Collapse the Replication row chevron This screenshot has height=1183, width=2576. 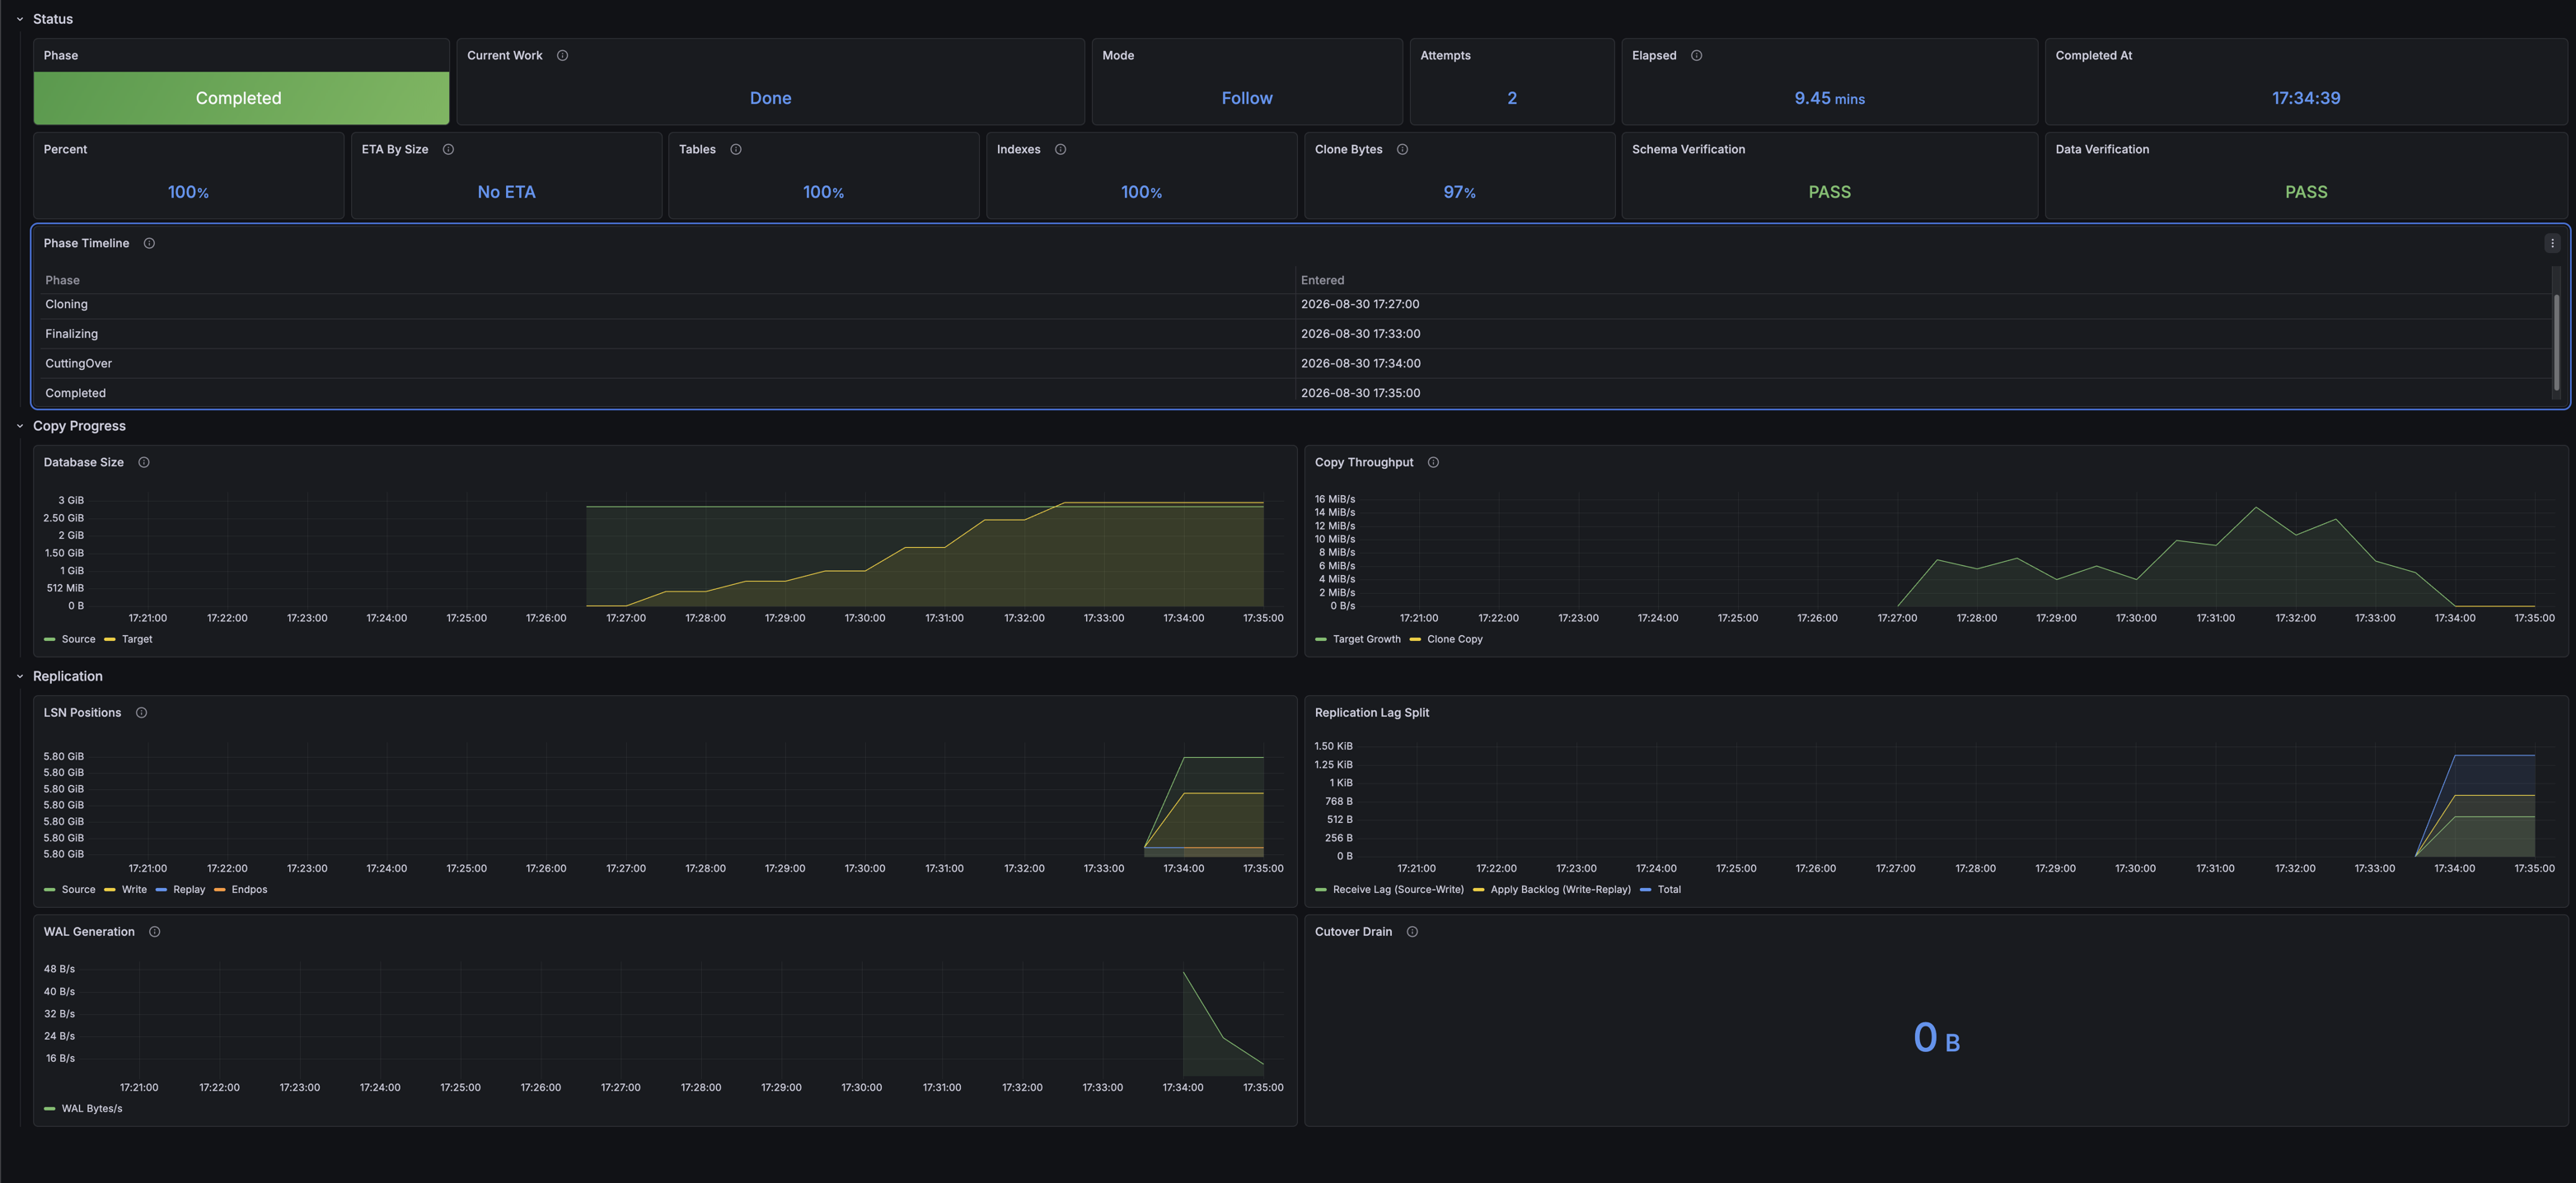coord(20,677)
